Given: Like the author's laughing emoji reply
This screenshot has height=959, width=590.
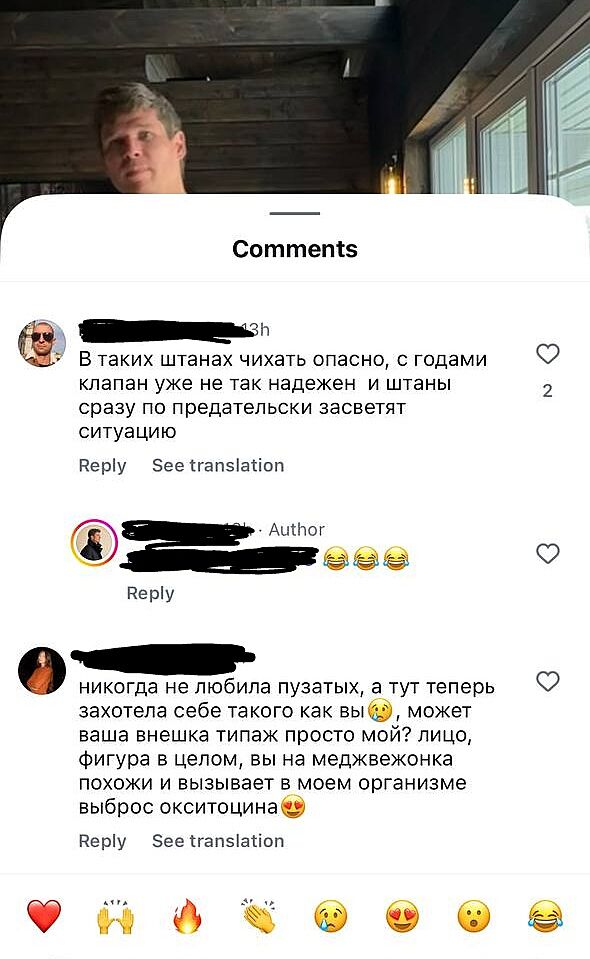Looking at the screenshot, I should click(548, 554).
